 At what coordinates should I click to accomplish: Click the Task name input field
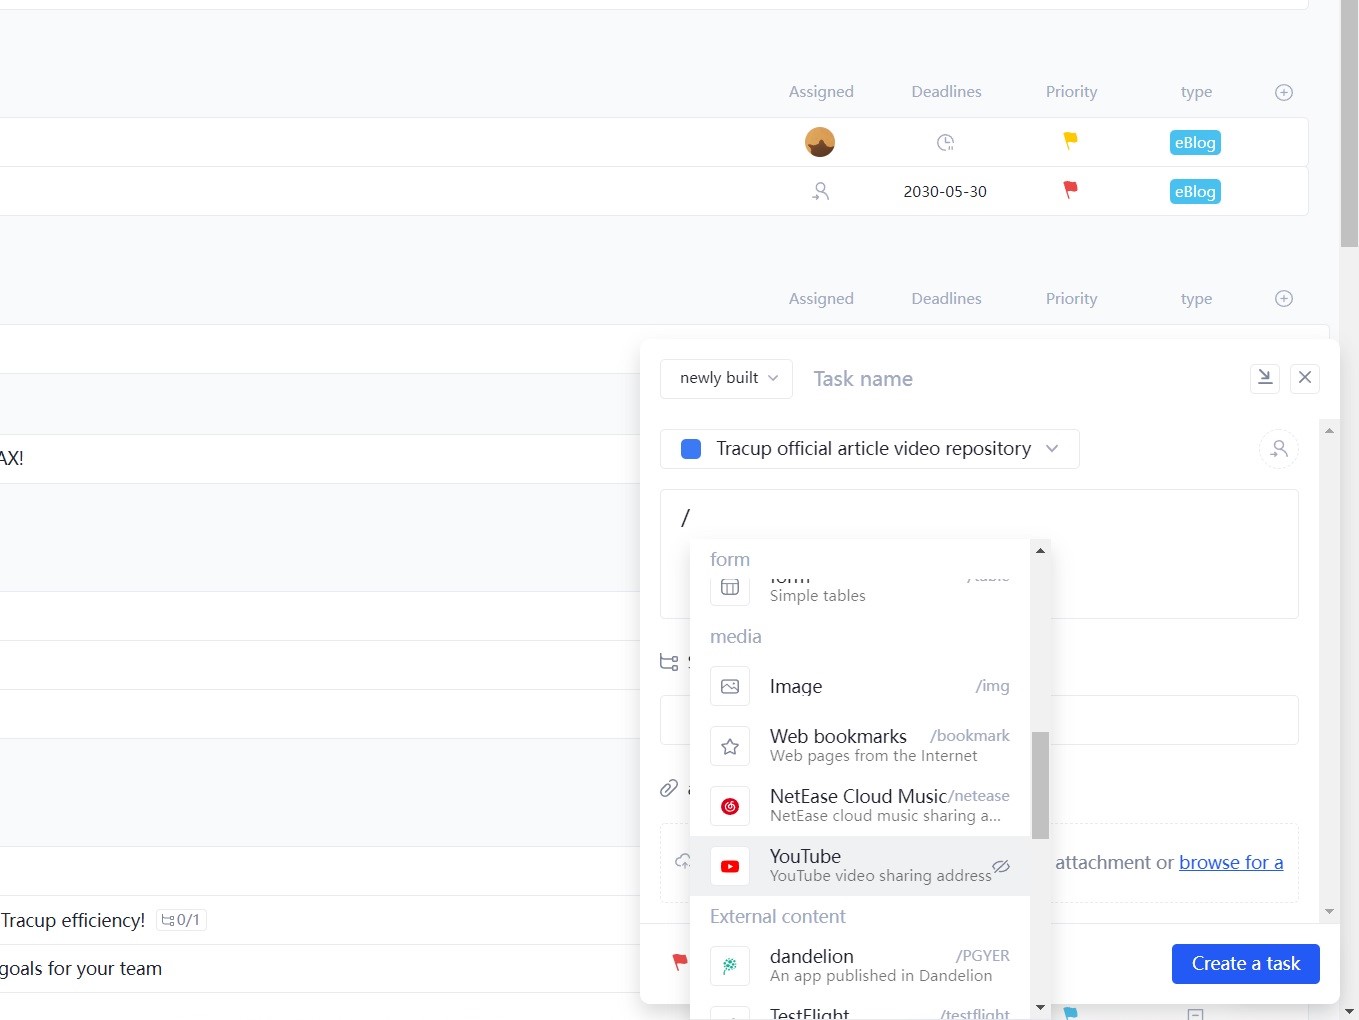(1020, 379)
